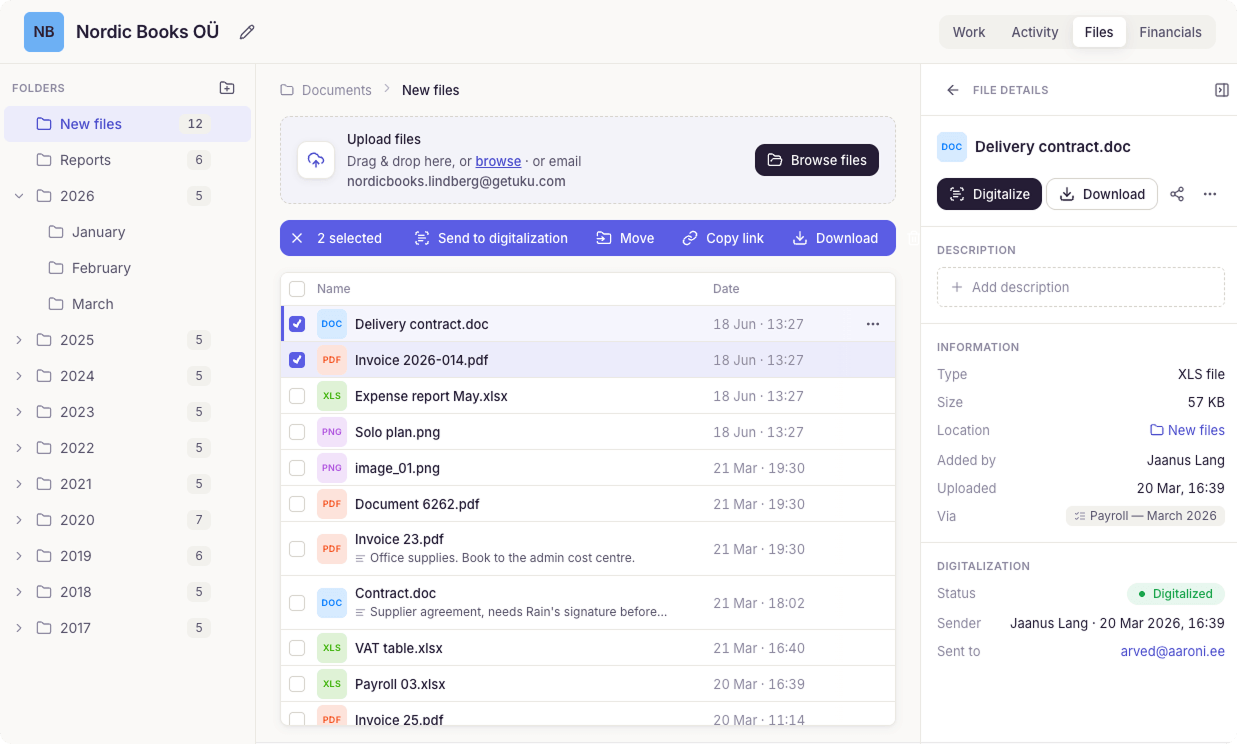Click the PNG icon for image_01.png
This screenshot has width=1237, height=744.
[x=332, y=468]
